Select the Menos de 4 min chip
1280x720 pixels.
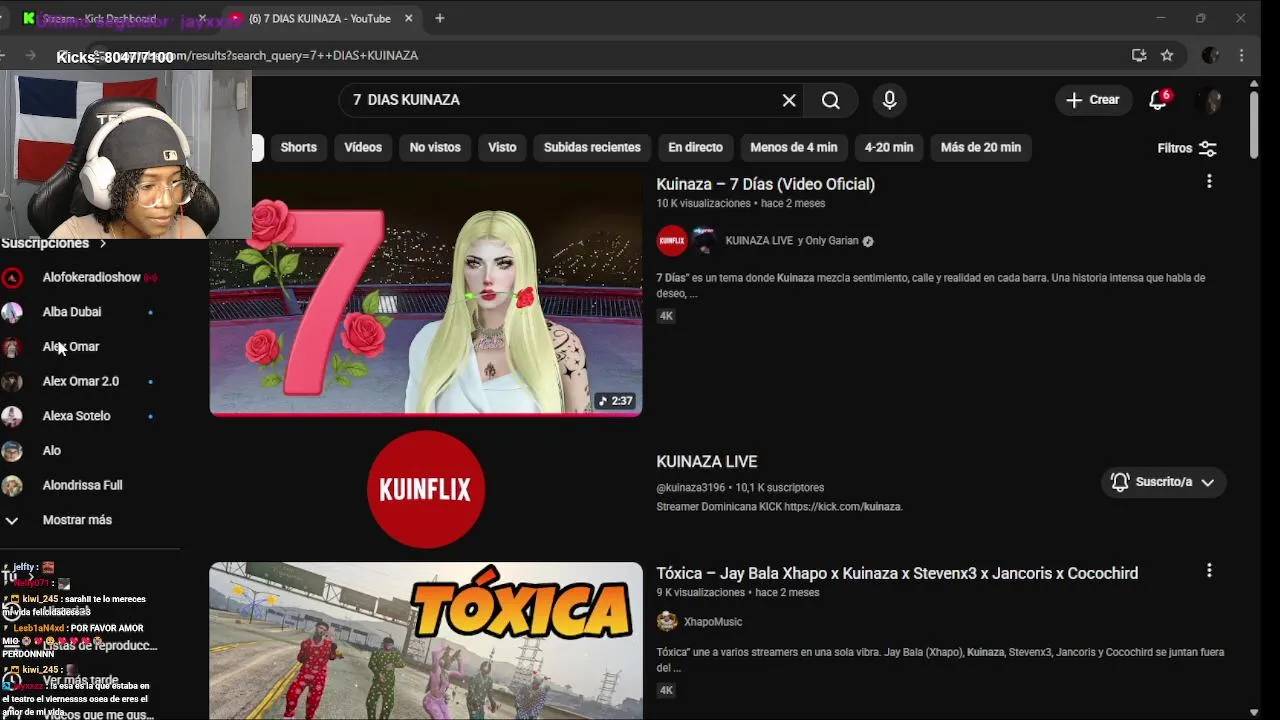[x=794, y=147]
